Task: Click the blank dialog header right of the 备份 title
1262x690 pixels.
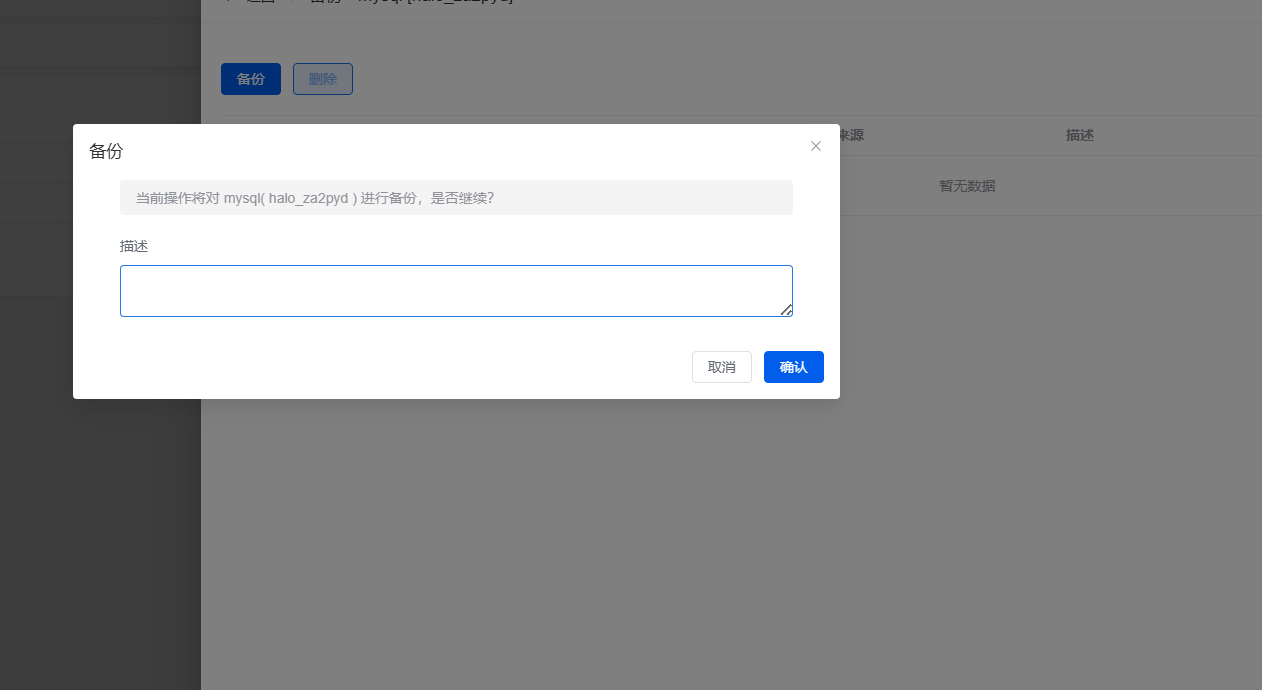Action: [x=450, y=152]
